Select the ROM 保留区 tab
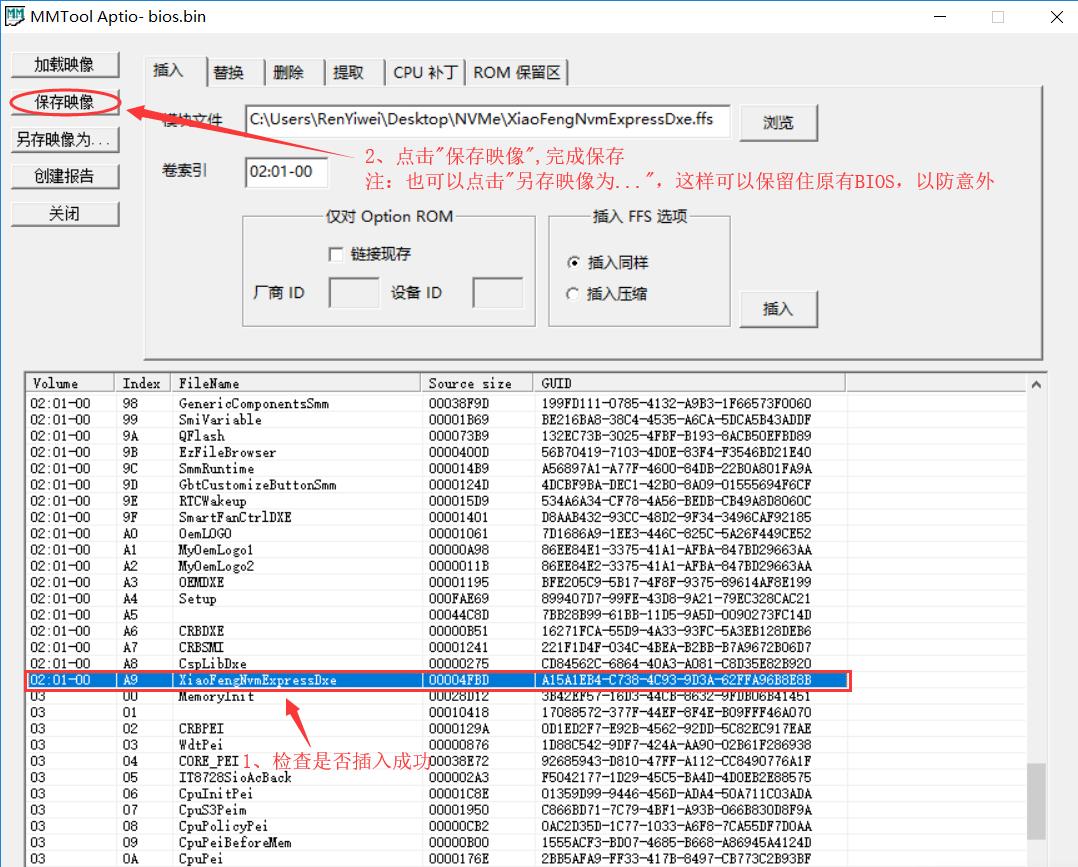This screenshot has width=1078, height=867. pos(513,71)
